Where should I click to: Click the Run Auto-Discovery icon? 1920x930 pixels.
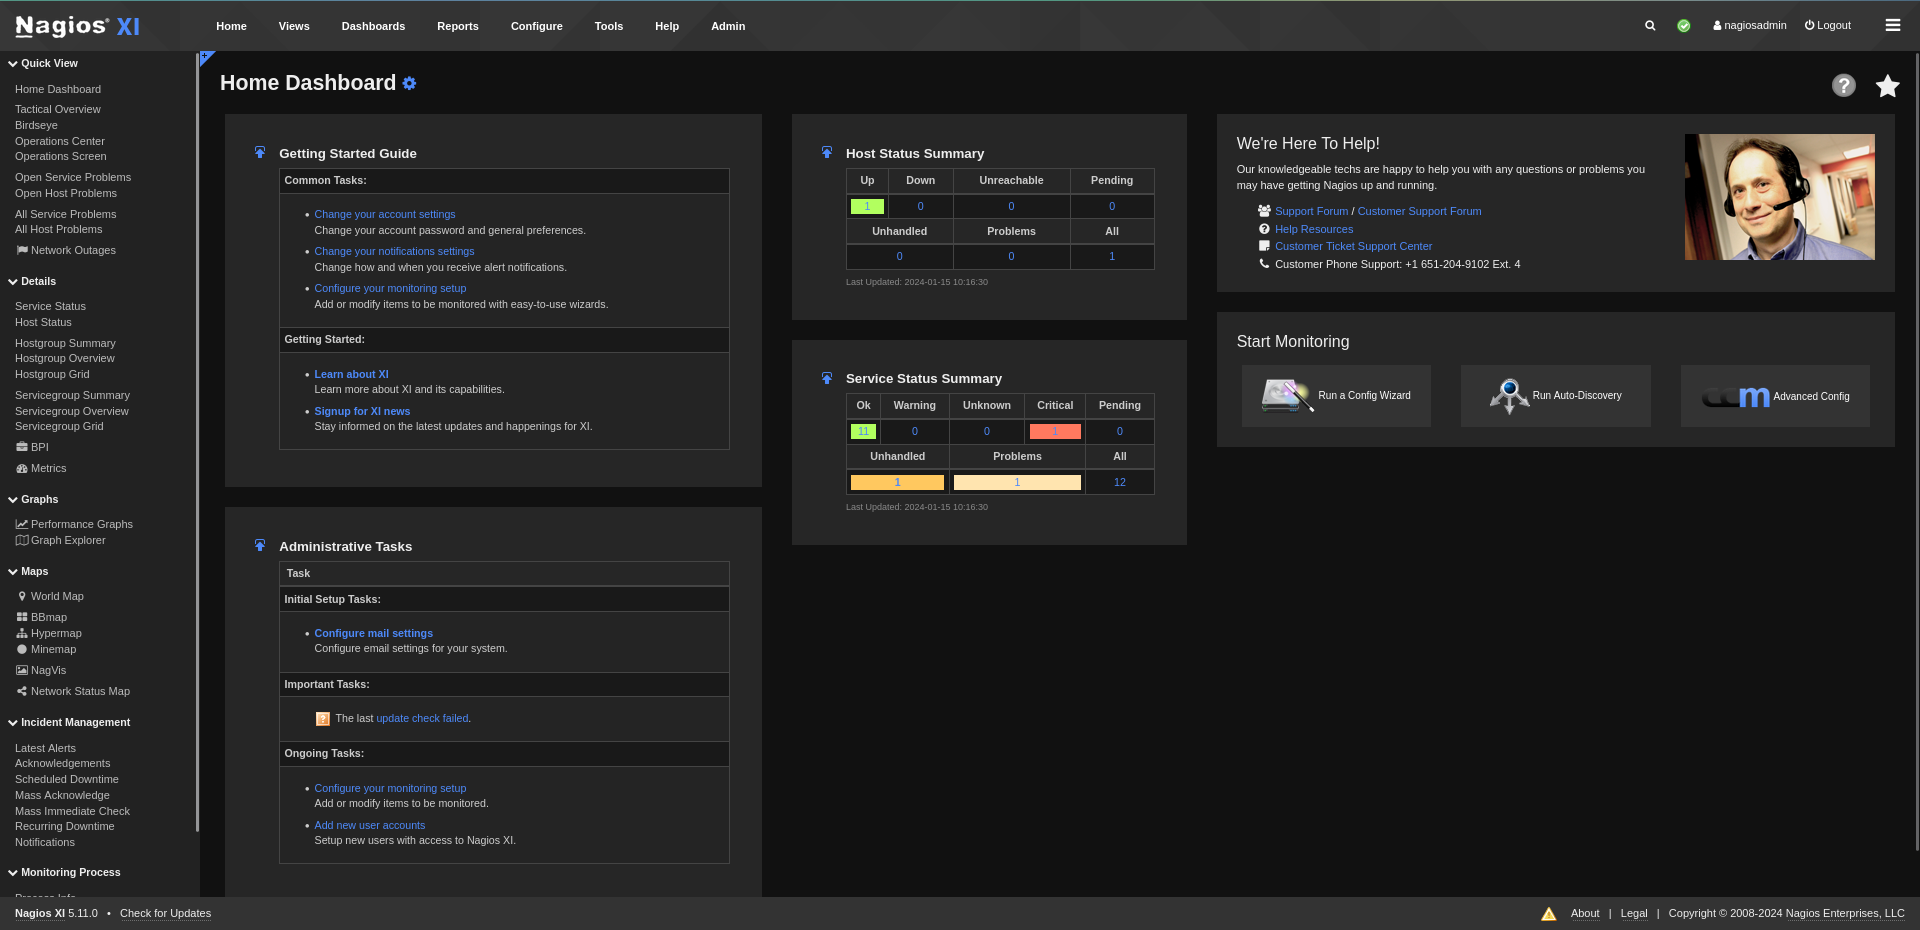pyautogui.click(x=1509, y=396)
